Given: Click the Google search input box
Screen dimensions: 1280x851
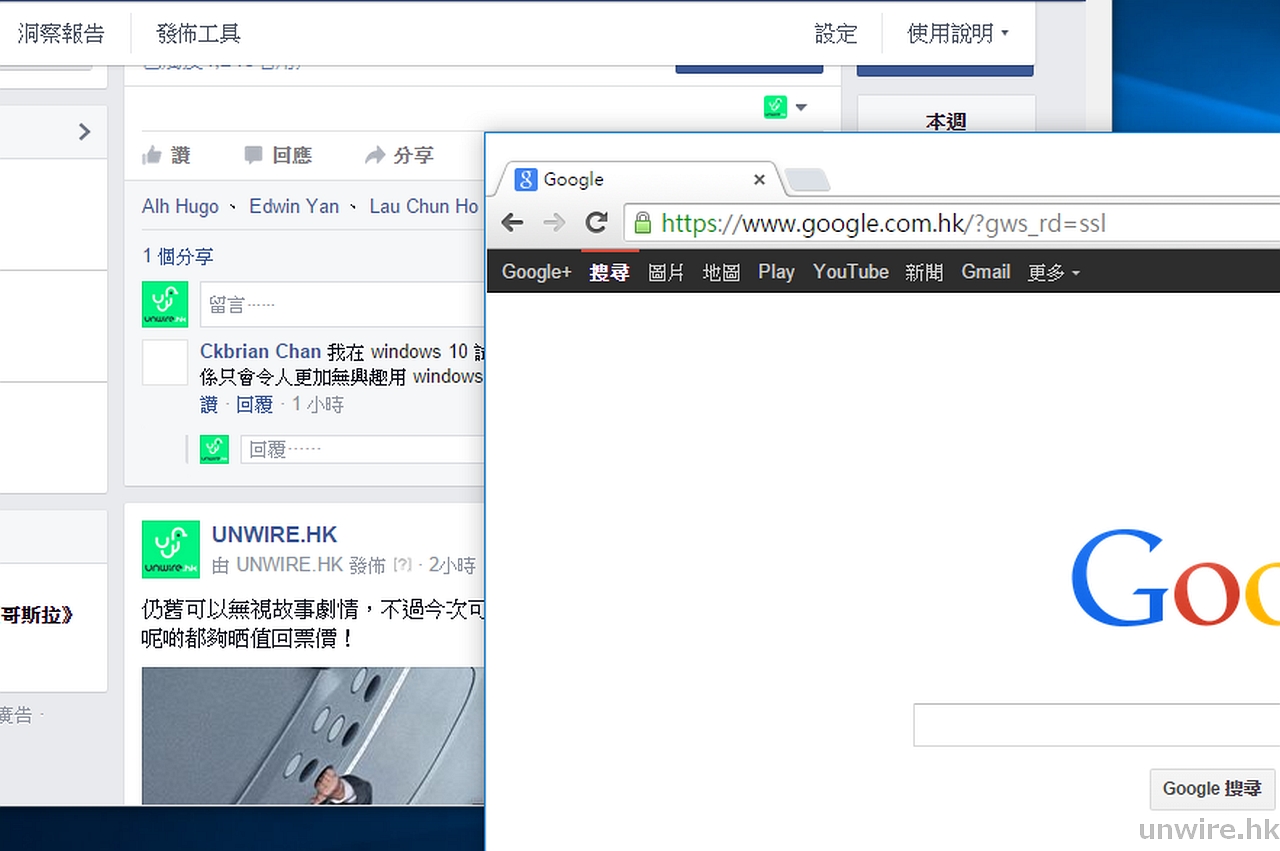Looking at the screenshot, I should [x=1095, y=725].
